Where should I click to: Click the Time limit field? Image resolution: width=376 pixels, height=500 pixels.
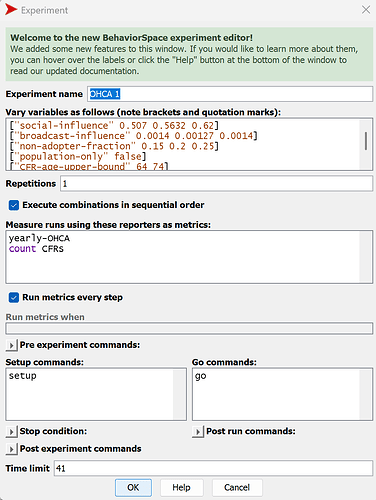click(213, 468)
